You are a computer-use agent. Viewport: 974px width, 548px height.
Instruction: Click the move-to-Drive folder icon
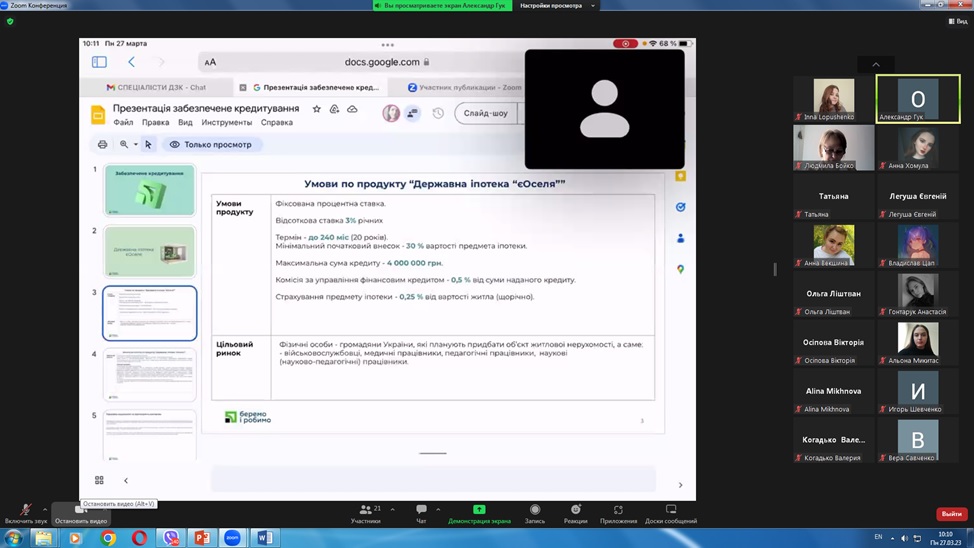click(334, 109)
